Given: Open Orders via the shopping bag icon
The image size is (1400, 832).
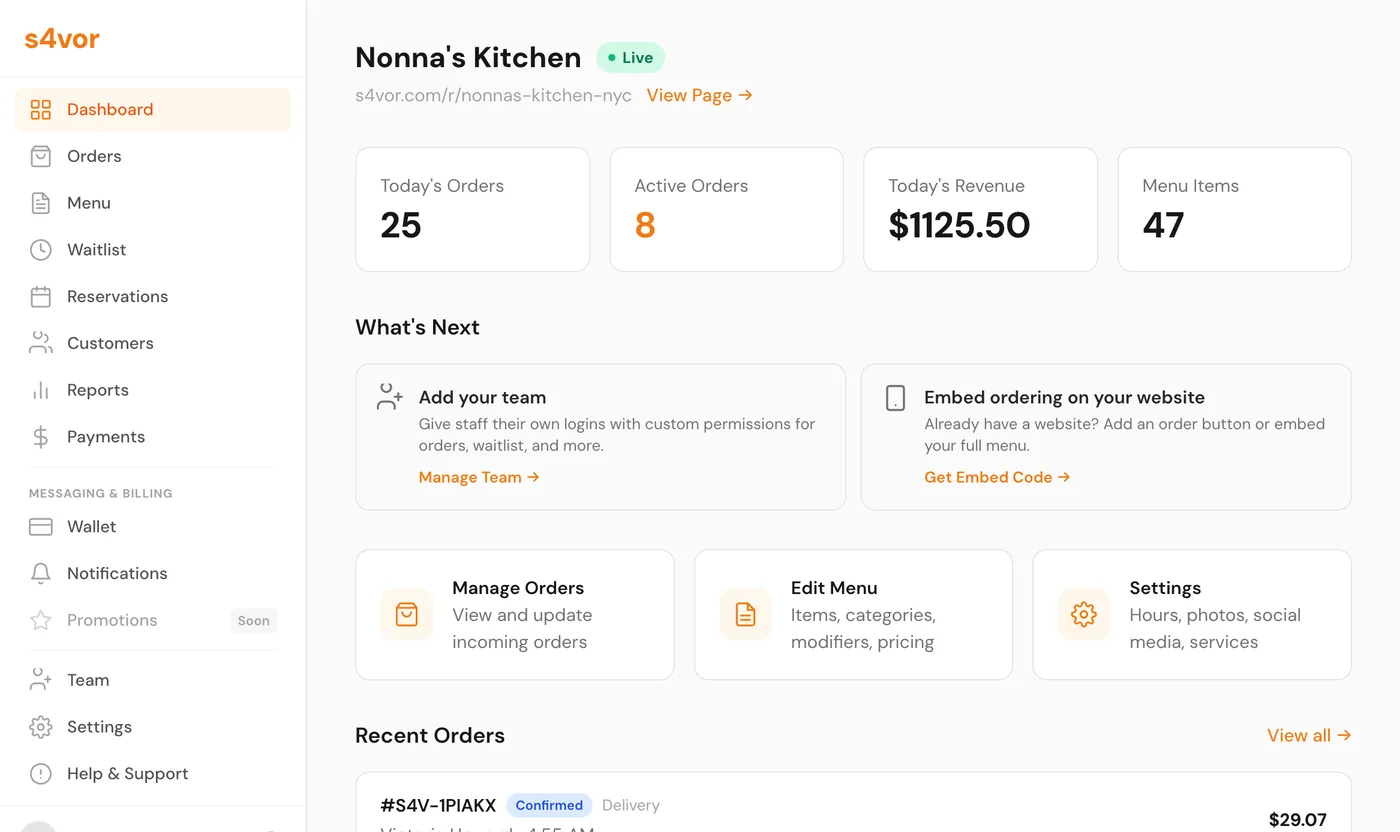Looking at the screenshot, I should click(41, 156).
